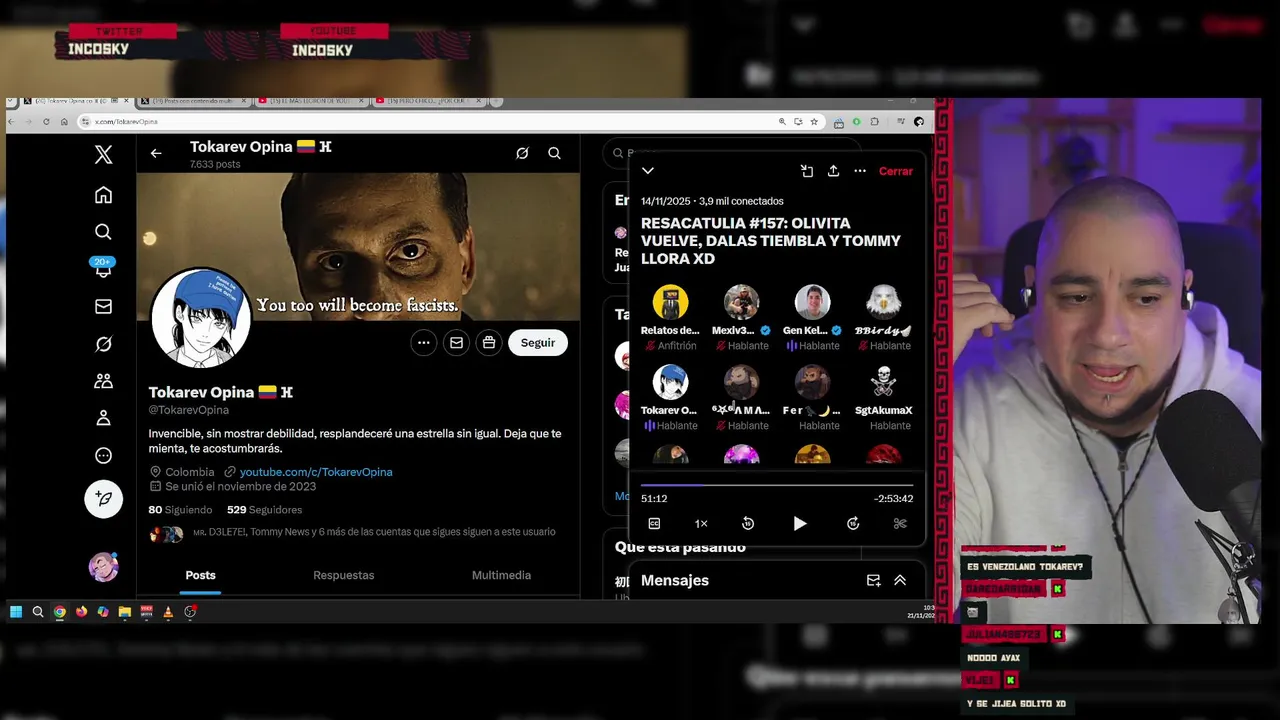Open Grok icon in left sidebar
Screen dimensions: 1280x720
[103, 344]
